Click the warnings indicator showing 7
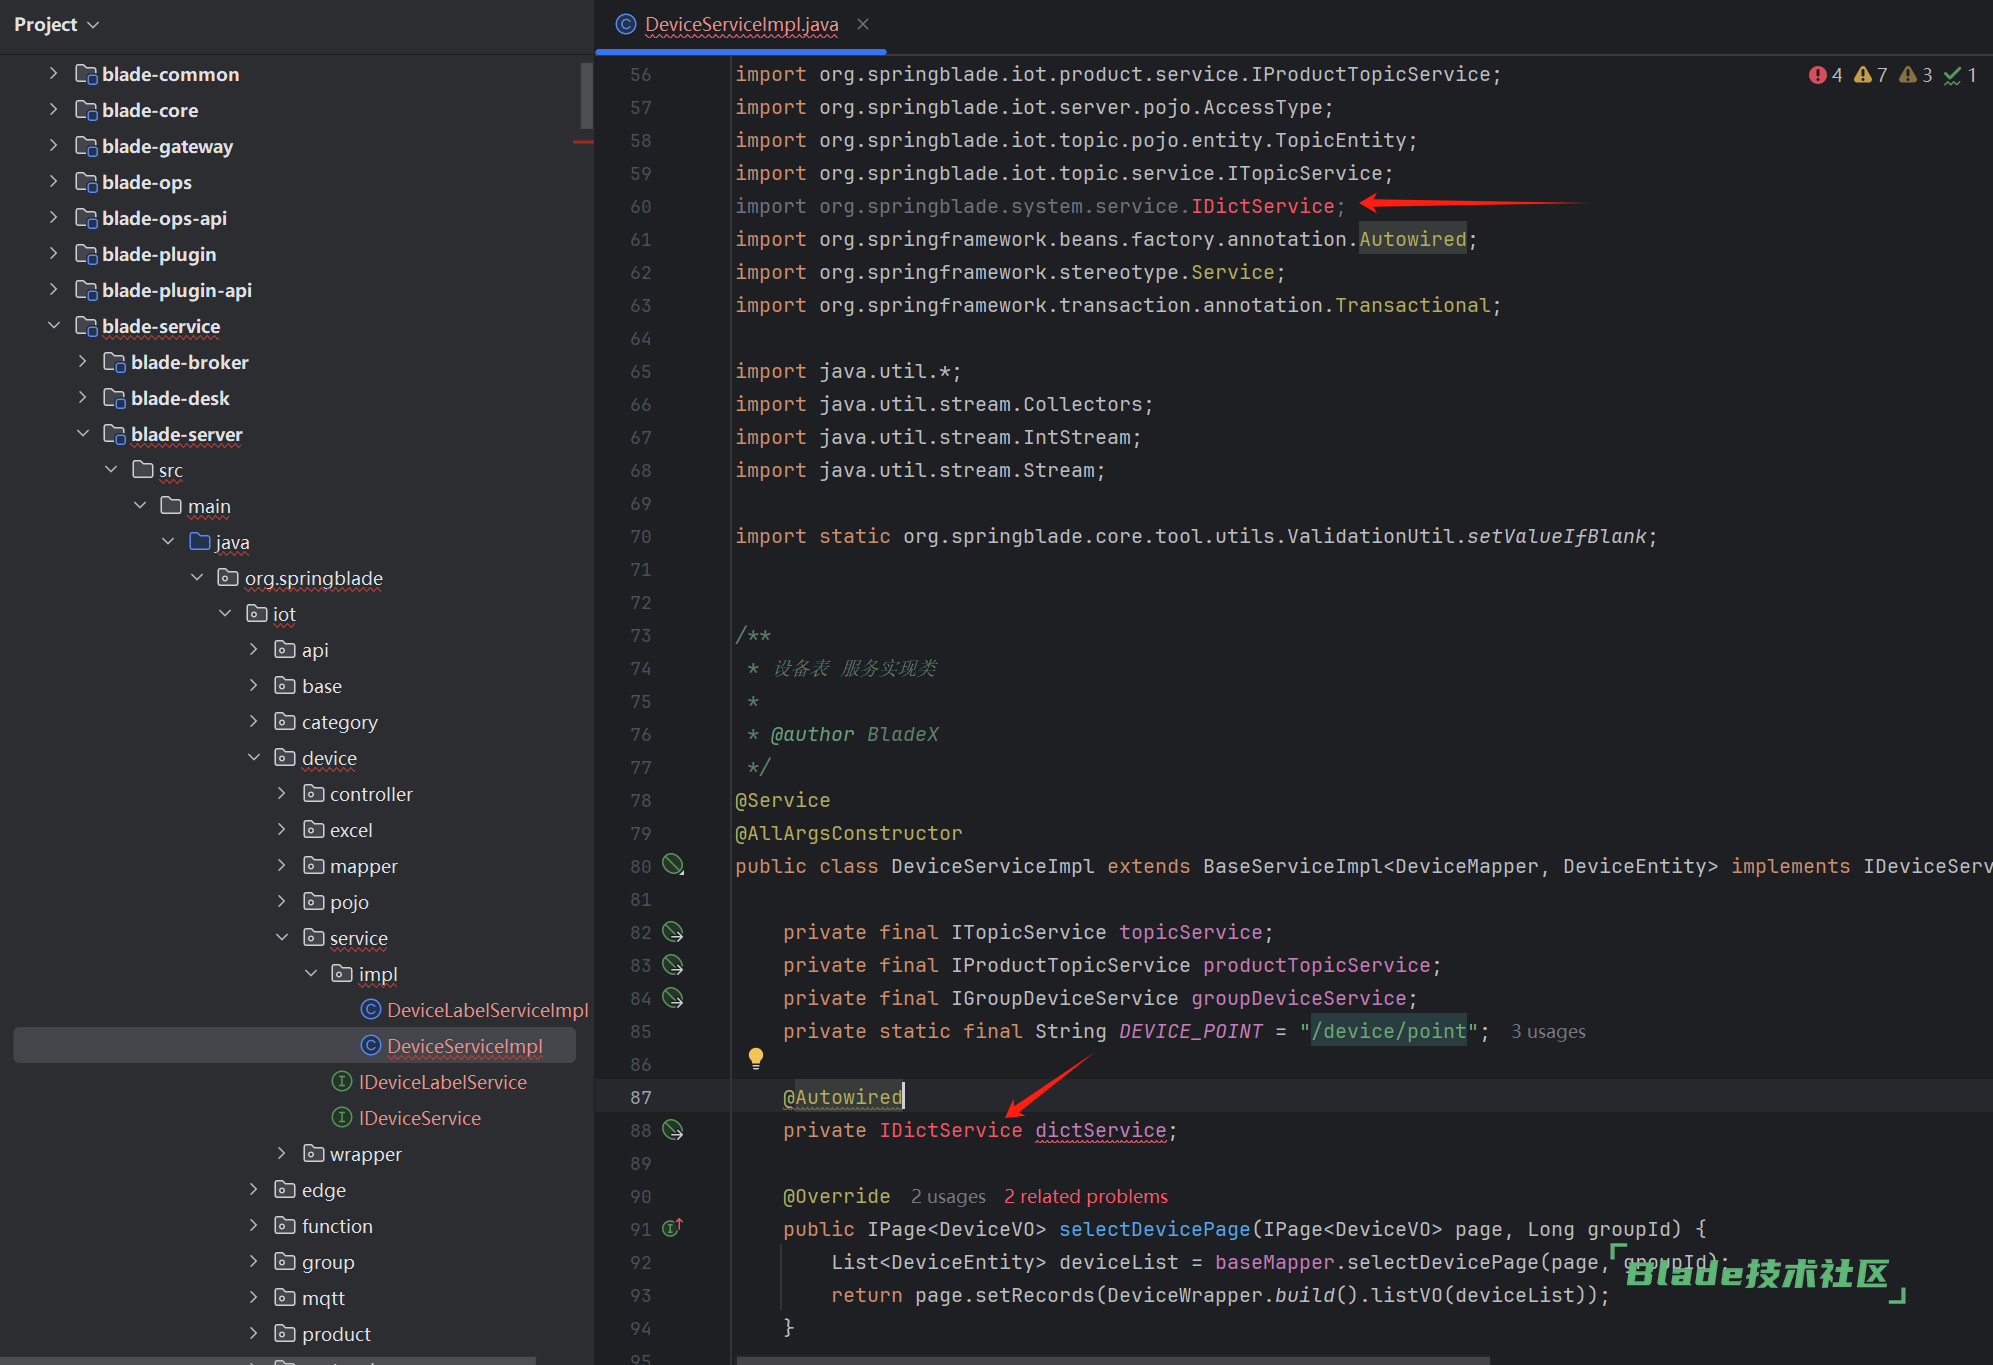This screenshot has height=1365, width=1993. pos(1870,75)
